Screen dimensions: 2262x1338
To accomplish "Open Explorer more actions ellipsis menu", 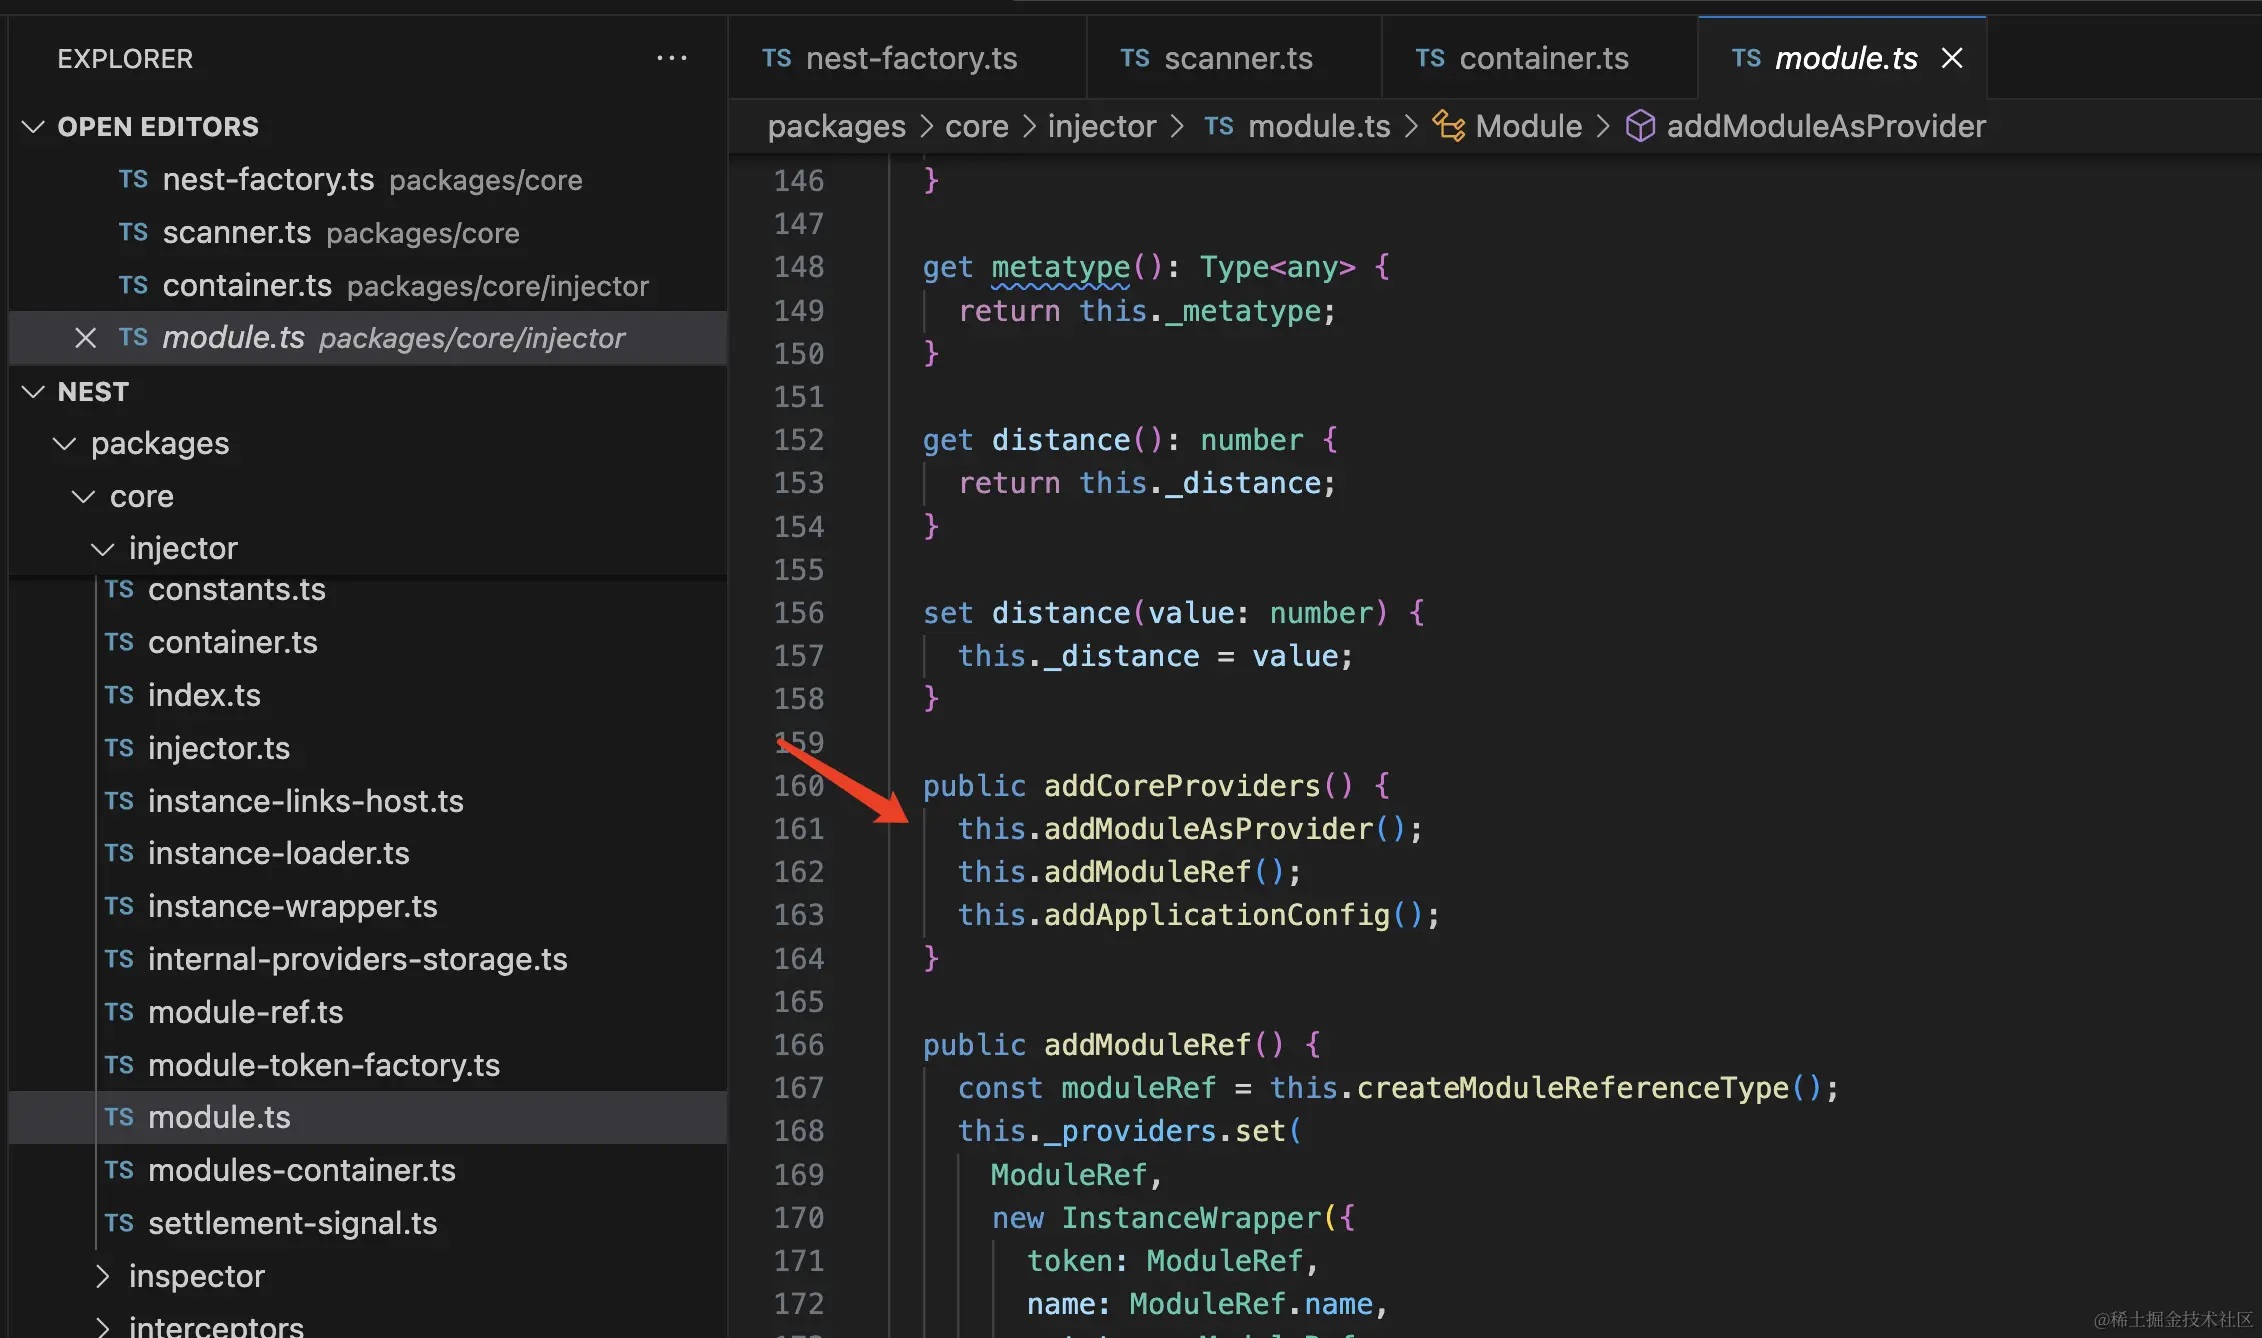I will 671,58.
